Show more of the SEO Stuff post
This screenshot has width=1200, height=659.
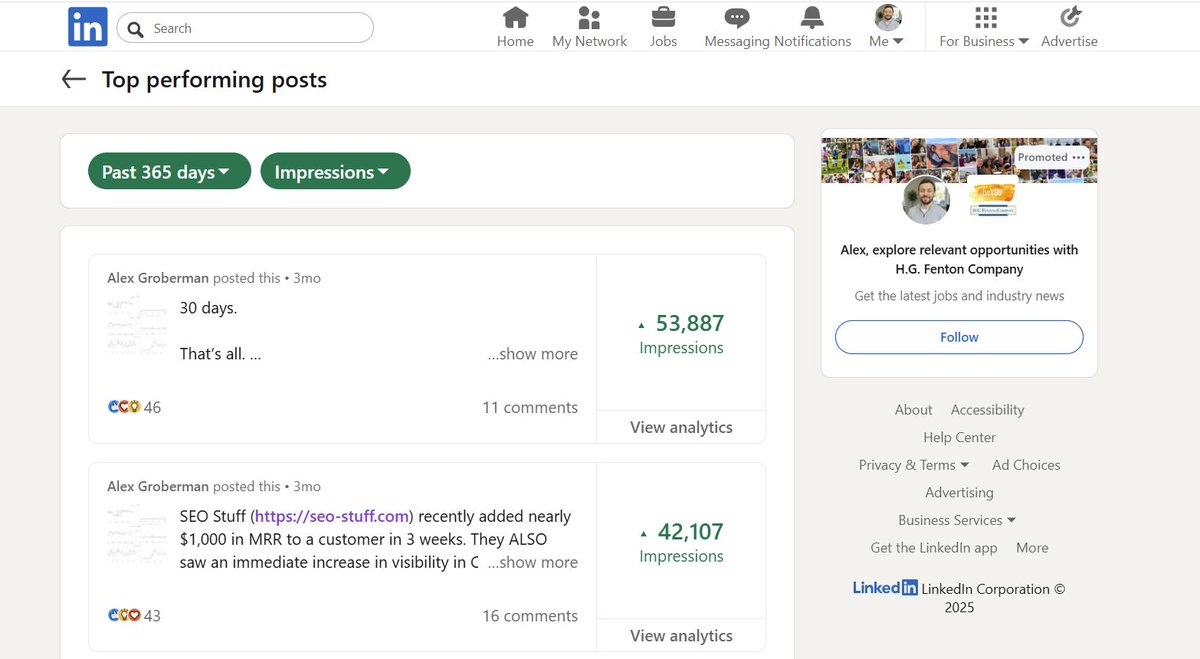(532, 562)
